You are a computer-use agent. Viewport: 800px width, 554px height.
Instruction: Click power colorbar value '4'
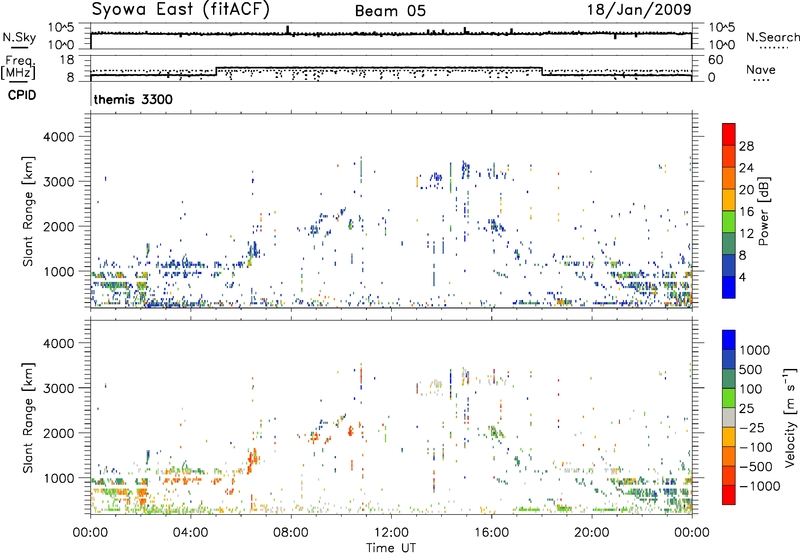click(742, 278)
